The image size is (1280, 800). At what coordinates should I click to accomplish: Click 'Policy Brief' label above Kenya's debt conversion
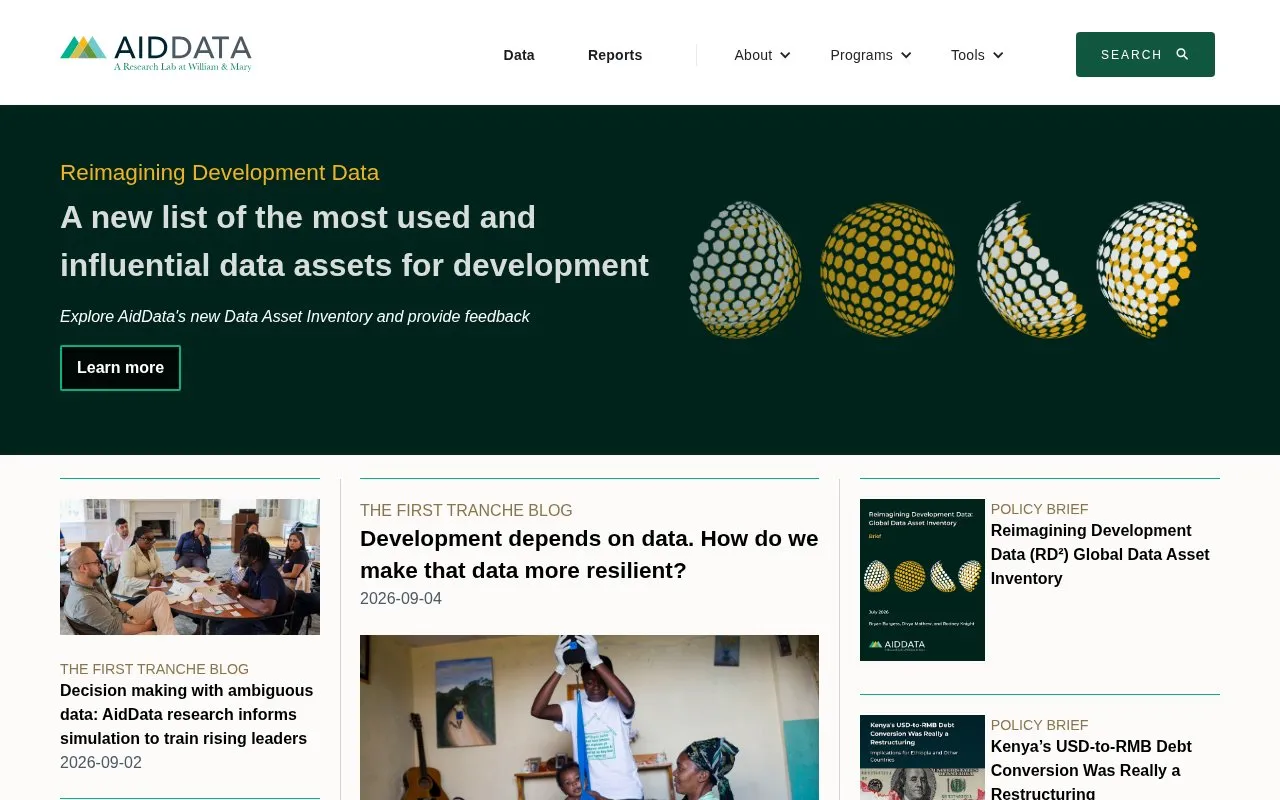1039,725
